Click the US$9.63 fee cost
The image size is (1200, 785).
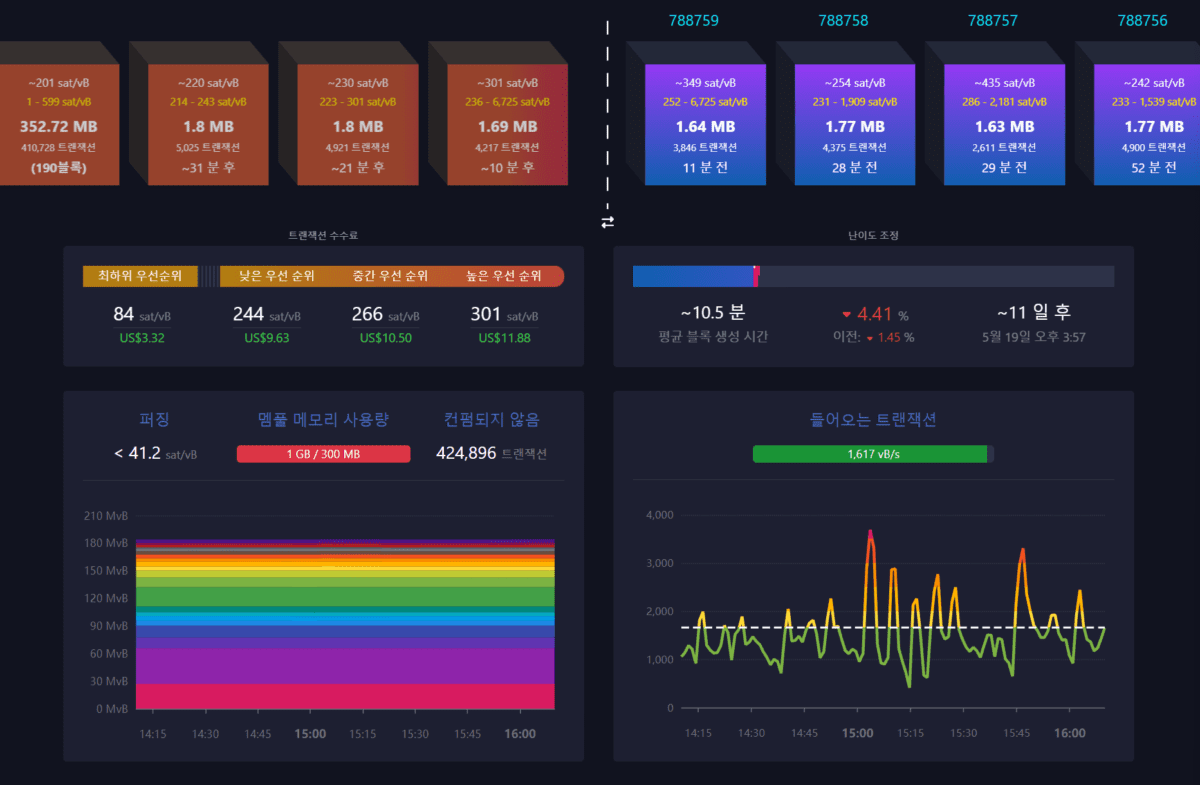click(266, 338)
